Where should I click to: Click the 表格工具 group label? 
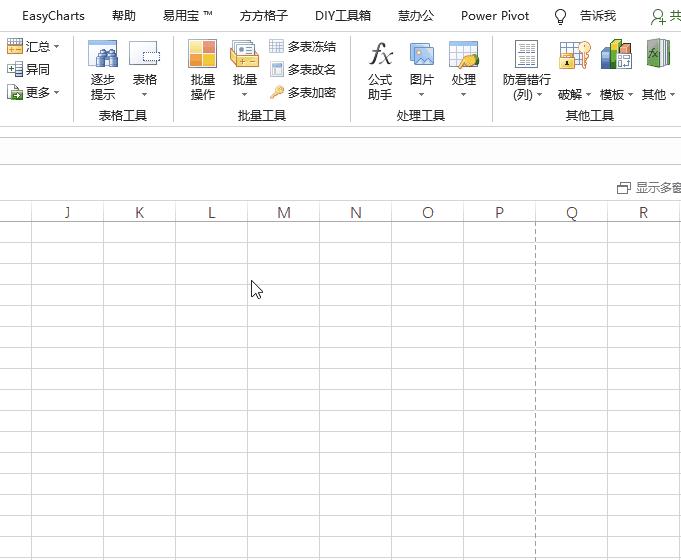(122, 116)
